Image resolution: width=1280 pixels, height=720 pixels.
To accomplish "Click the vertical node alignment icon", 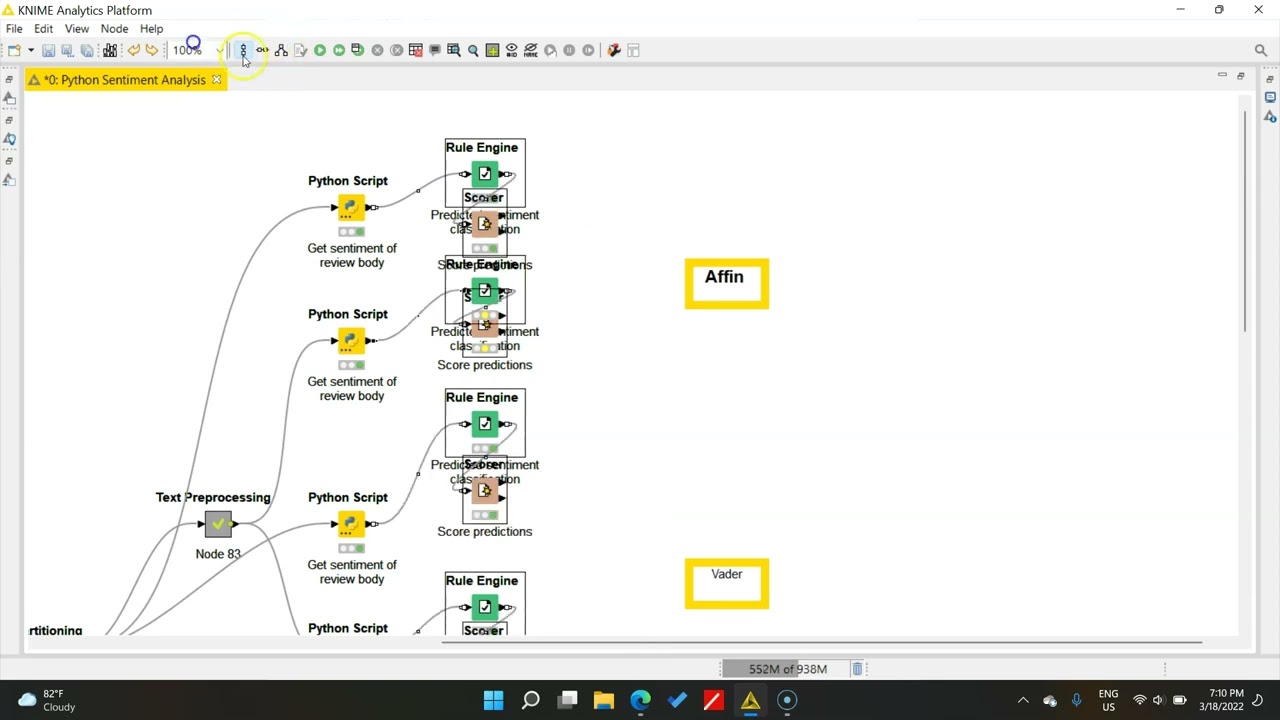I will click(x=243, y=50).
